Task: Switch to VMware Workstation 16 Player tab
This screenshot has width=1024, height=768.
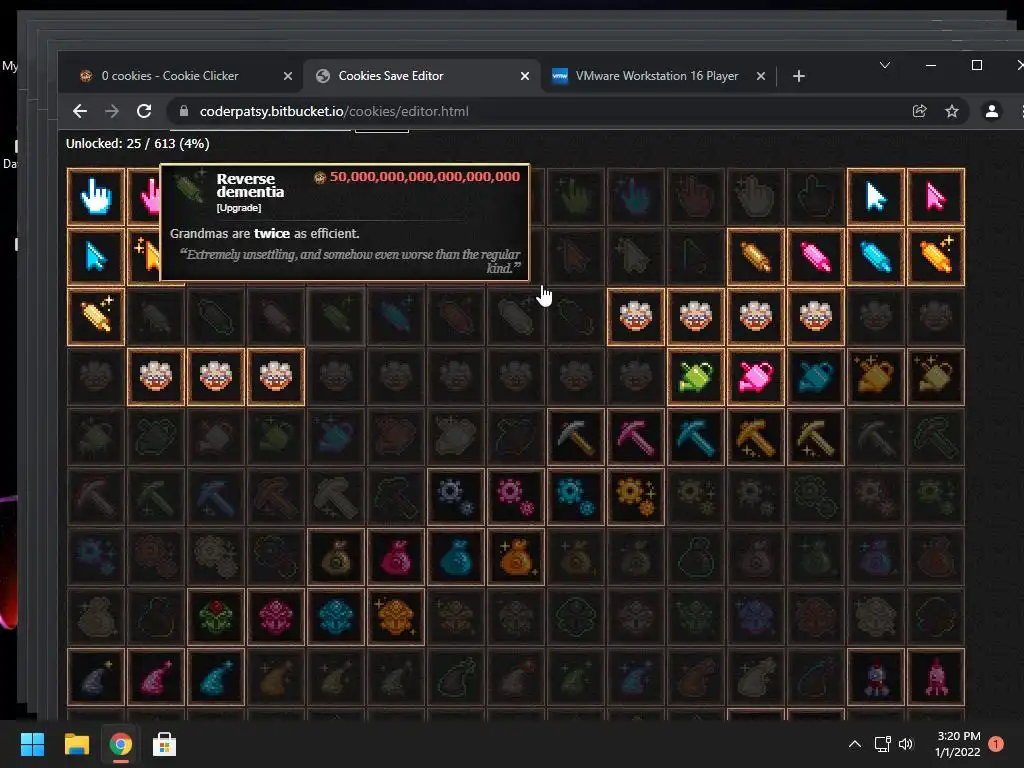Action: (x=656, y=76)
